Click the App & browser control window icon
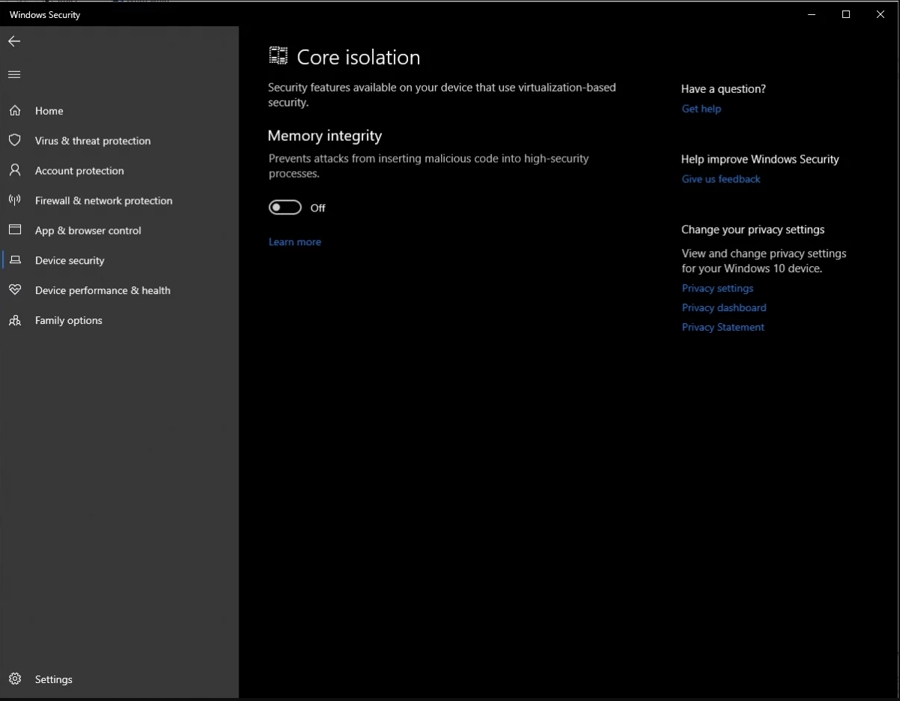This screenshot has width=900, height=701. coord(15,230)
